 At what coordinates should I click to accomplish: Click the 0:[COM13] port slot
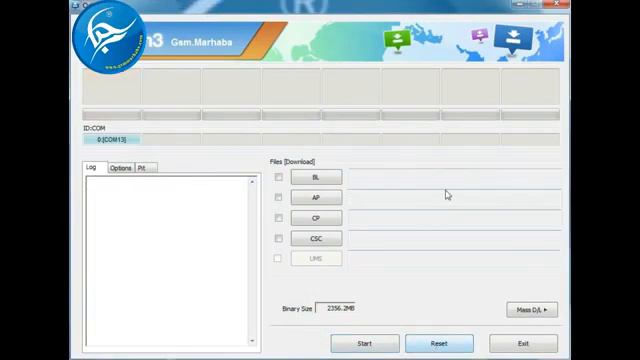point(111,140)
